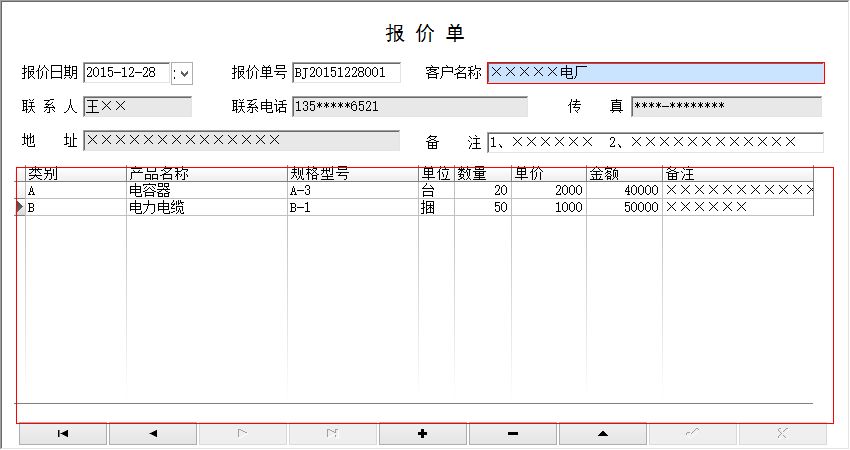
Task: Click the post edit checkmark button
Action: coord(693,434)
